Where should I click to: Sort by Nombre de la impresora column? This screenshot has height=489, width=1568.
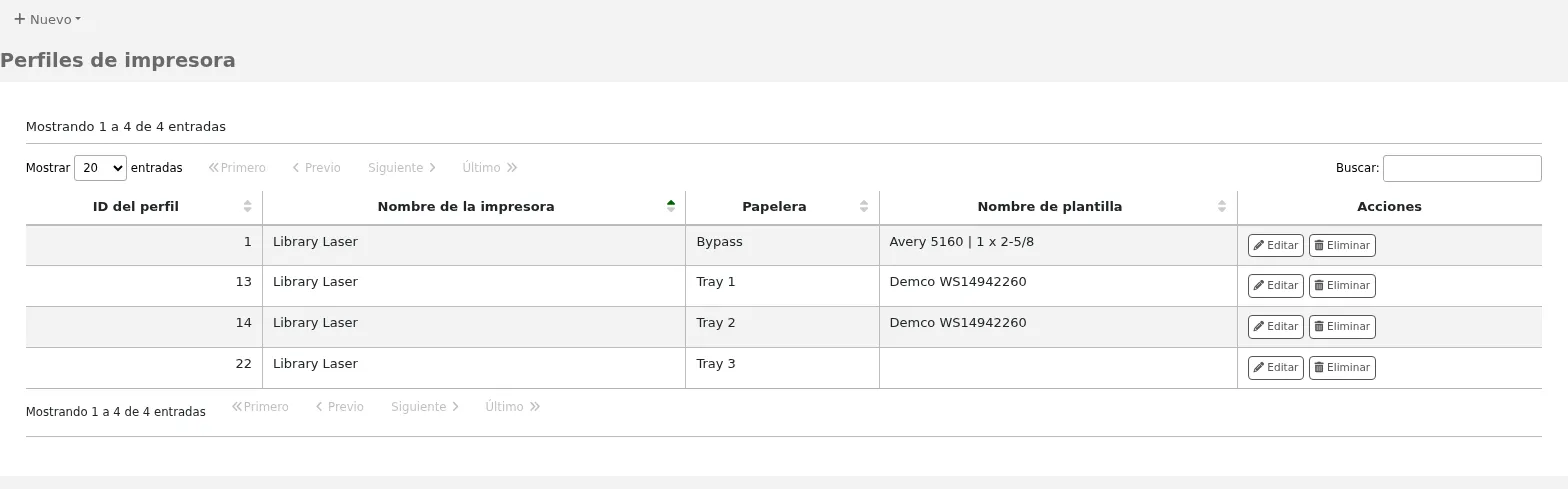474,207
